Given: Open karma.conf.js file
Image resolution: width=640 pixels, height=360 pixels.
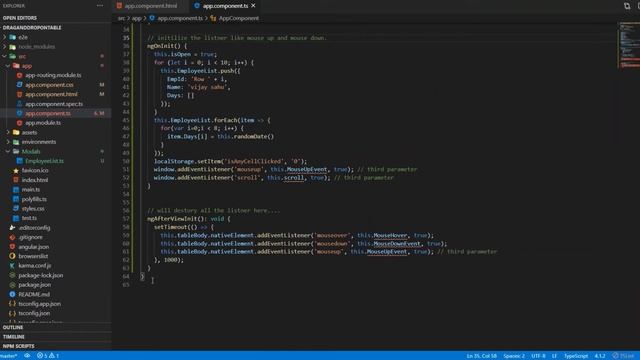Looking at the screenshot, I should tap(35, 266).
